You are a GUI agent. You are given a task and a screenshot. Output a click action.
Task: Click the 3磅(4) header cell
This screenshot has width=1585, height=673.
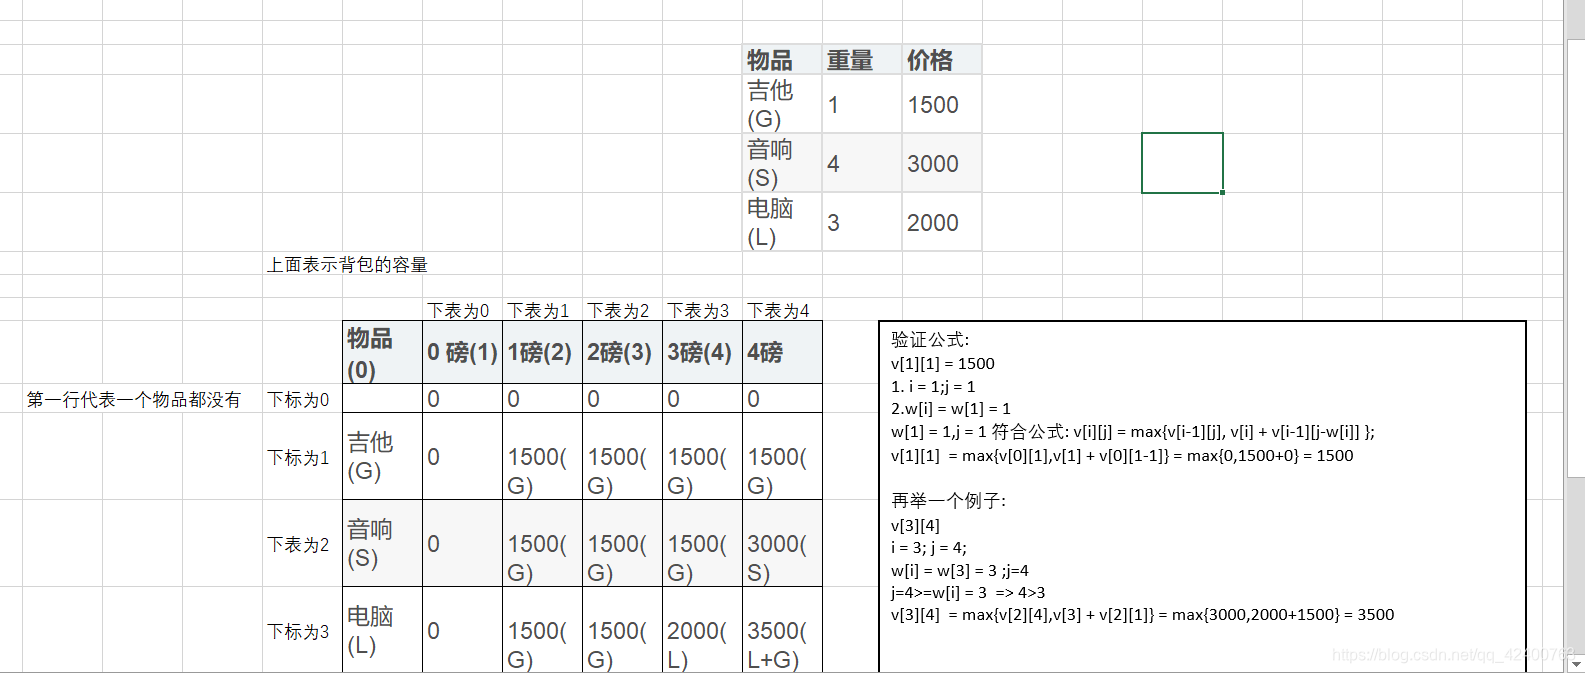702,353
